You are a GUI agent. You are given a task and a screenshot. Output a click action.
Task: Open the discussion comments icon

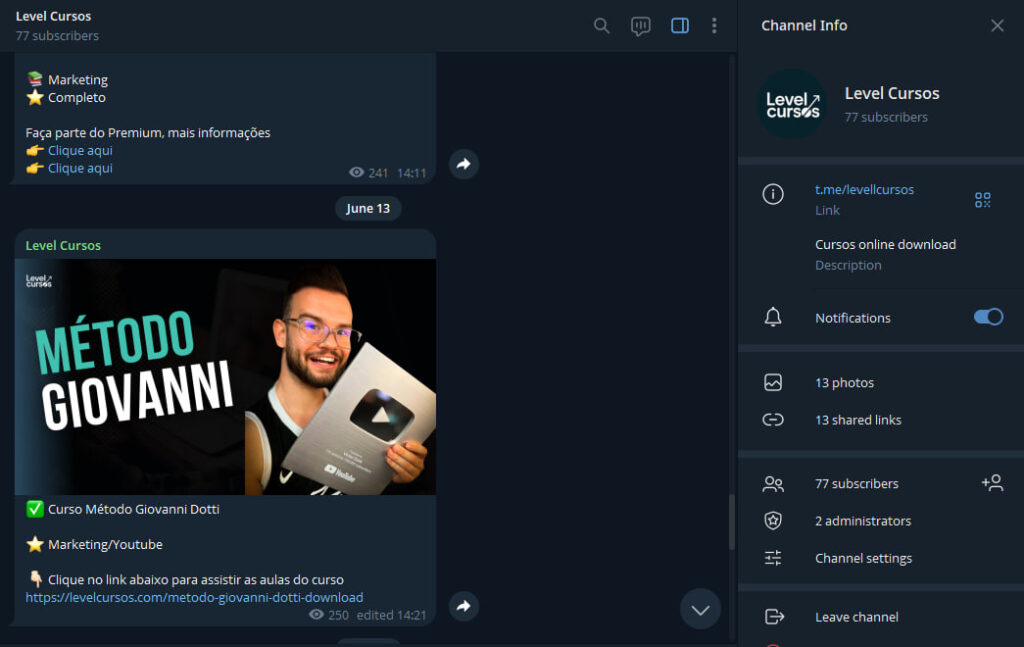pyautogui.click(x=641, y=26)
